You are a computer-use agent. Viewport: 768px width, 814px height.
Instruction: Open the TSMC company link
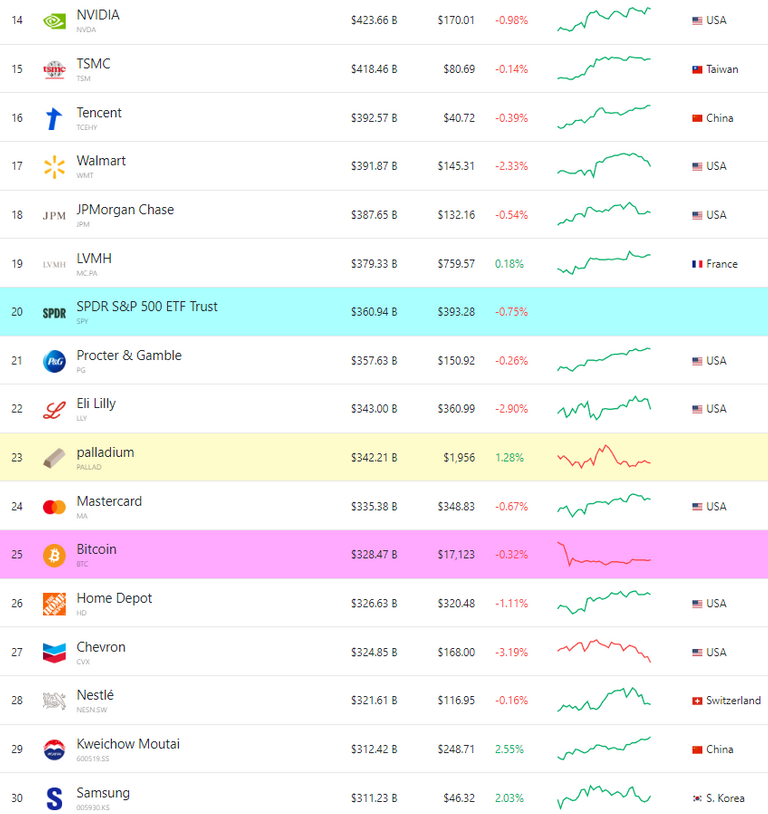coord(93,64)
